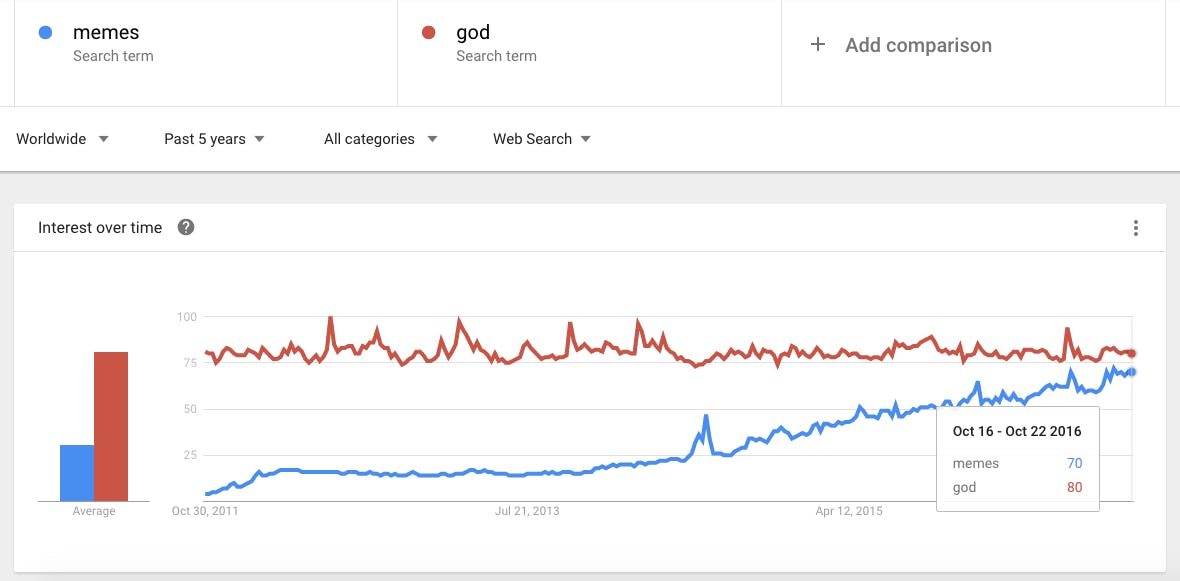Click the red dot marking the god term
This screenshot has height=581, width=1180.
click(430, 32)
